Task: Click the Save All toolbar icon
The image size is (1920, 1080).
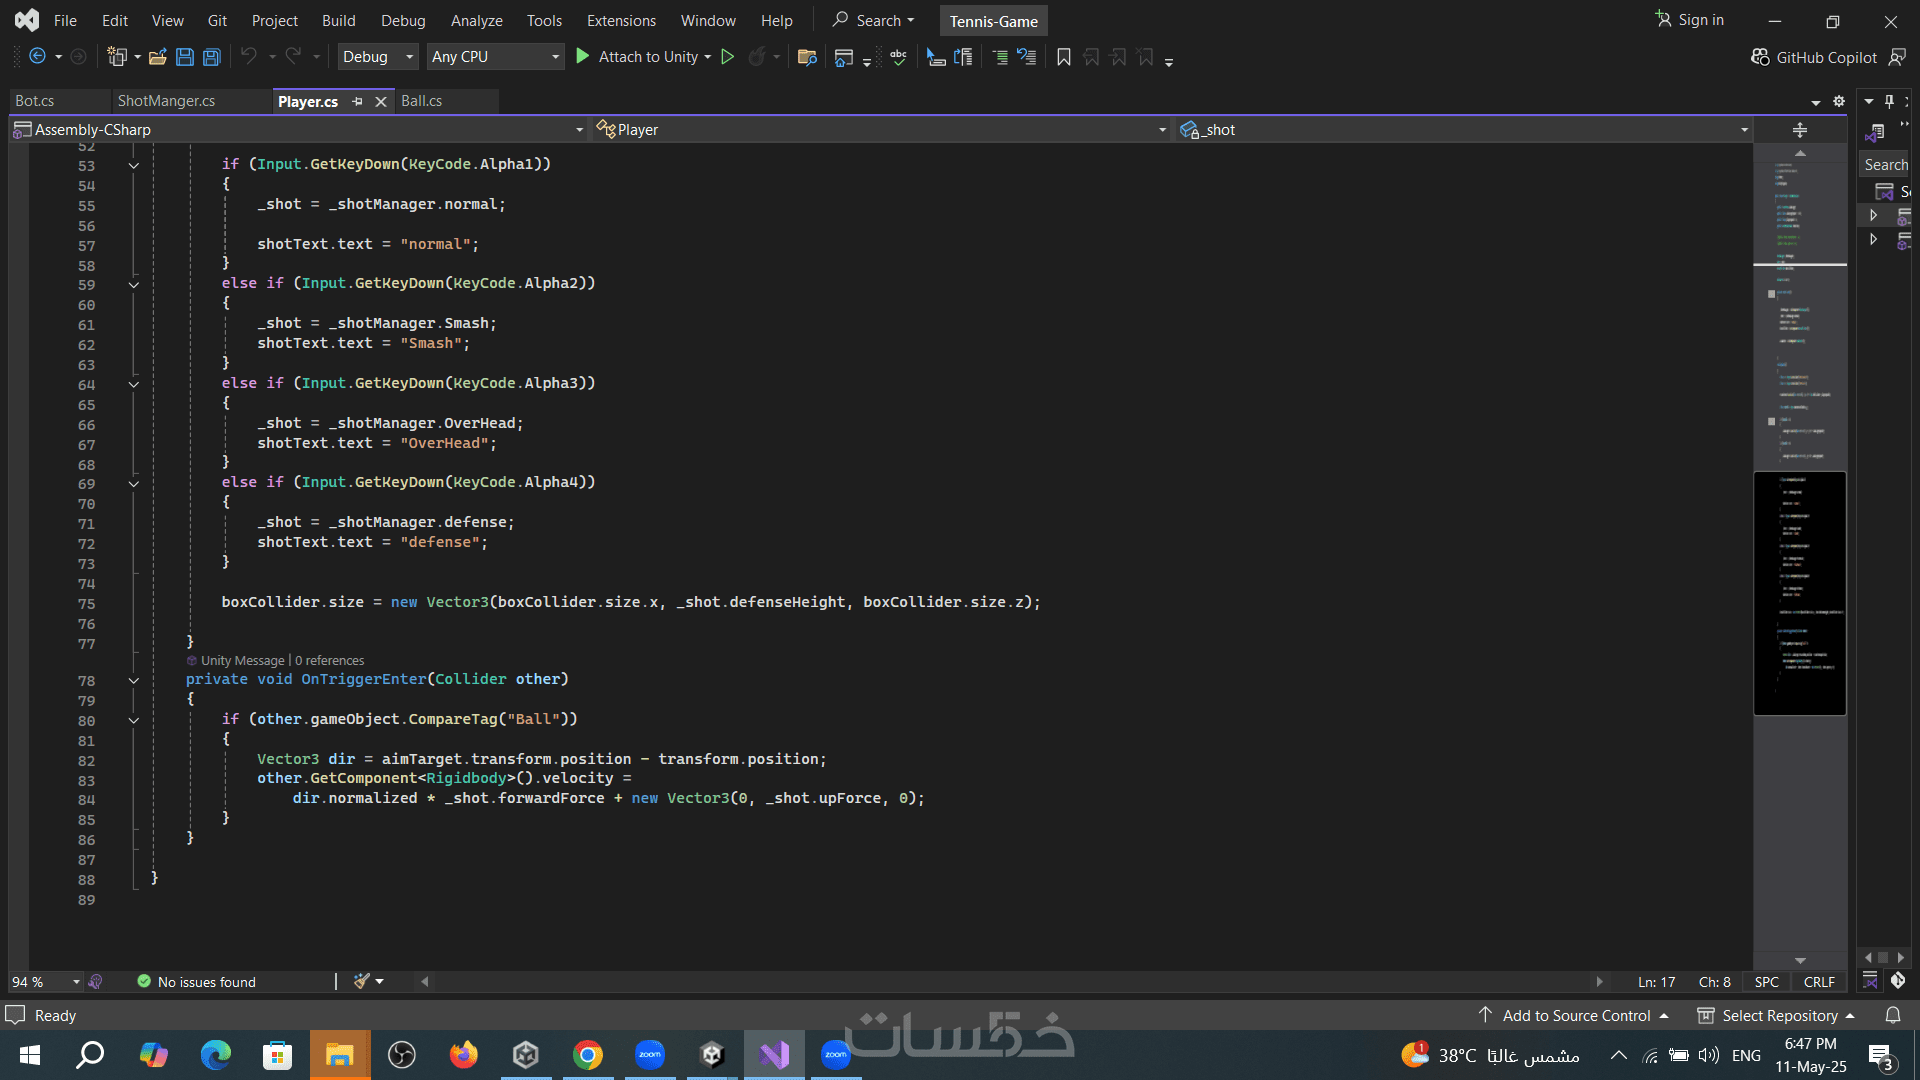Action: 212,57
